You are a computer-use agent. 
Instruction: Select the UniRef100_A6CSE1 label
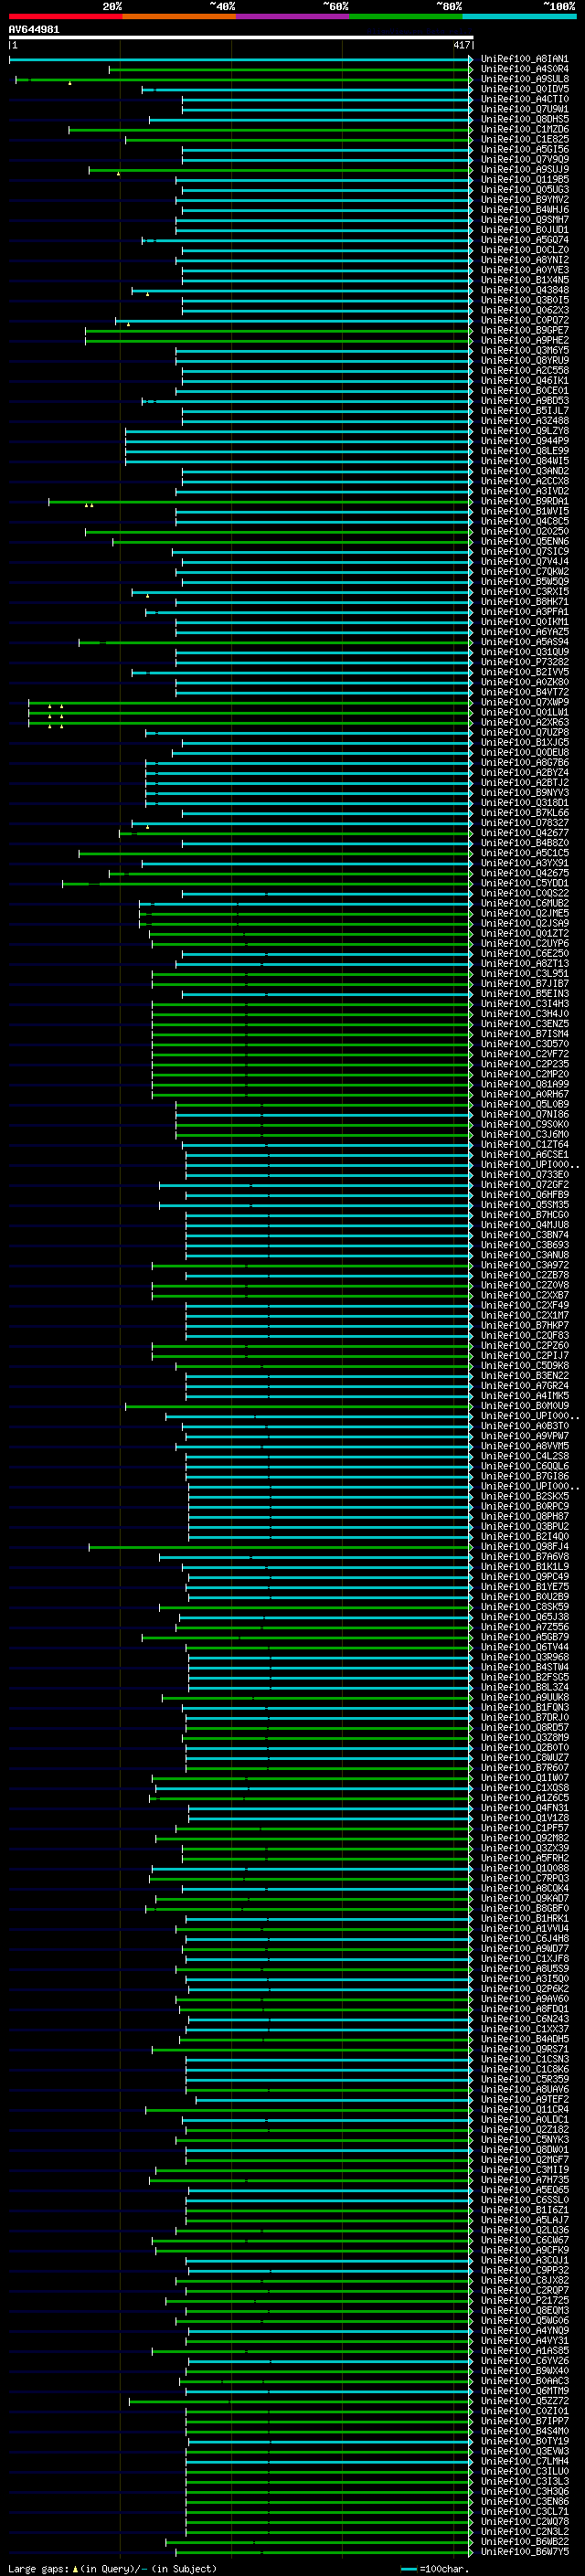(525, 1155)
